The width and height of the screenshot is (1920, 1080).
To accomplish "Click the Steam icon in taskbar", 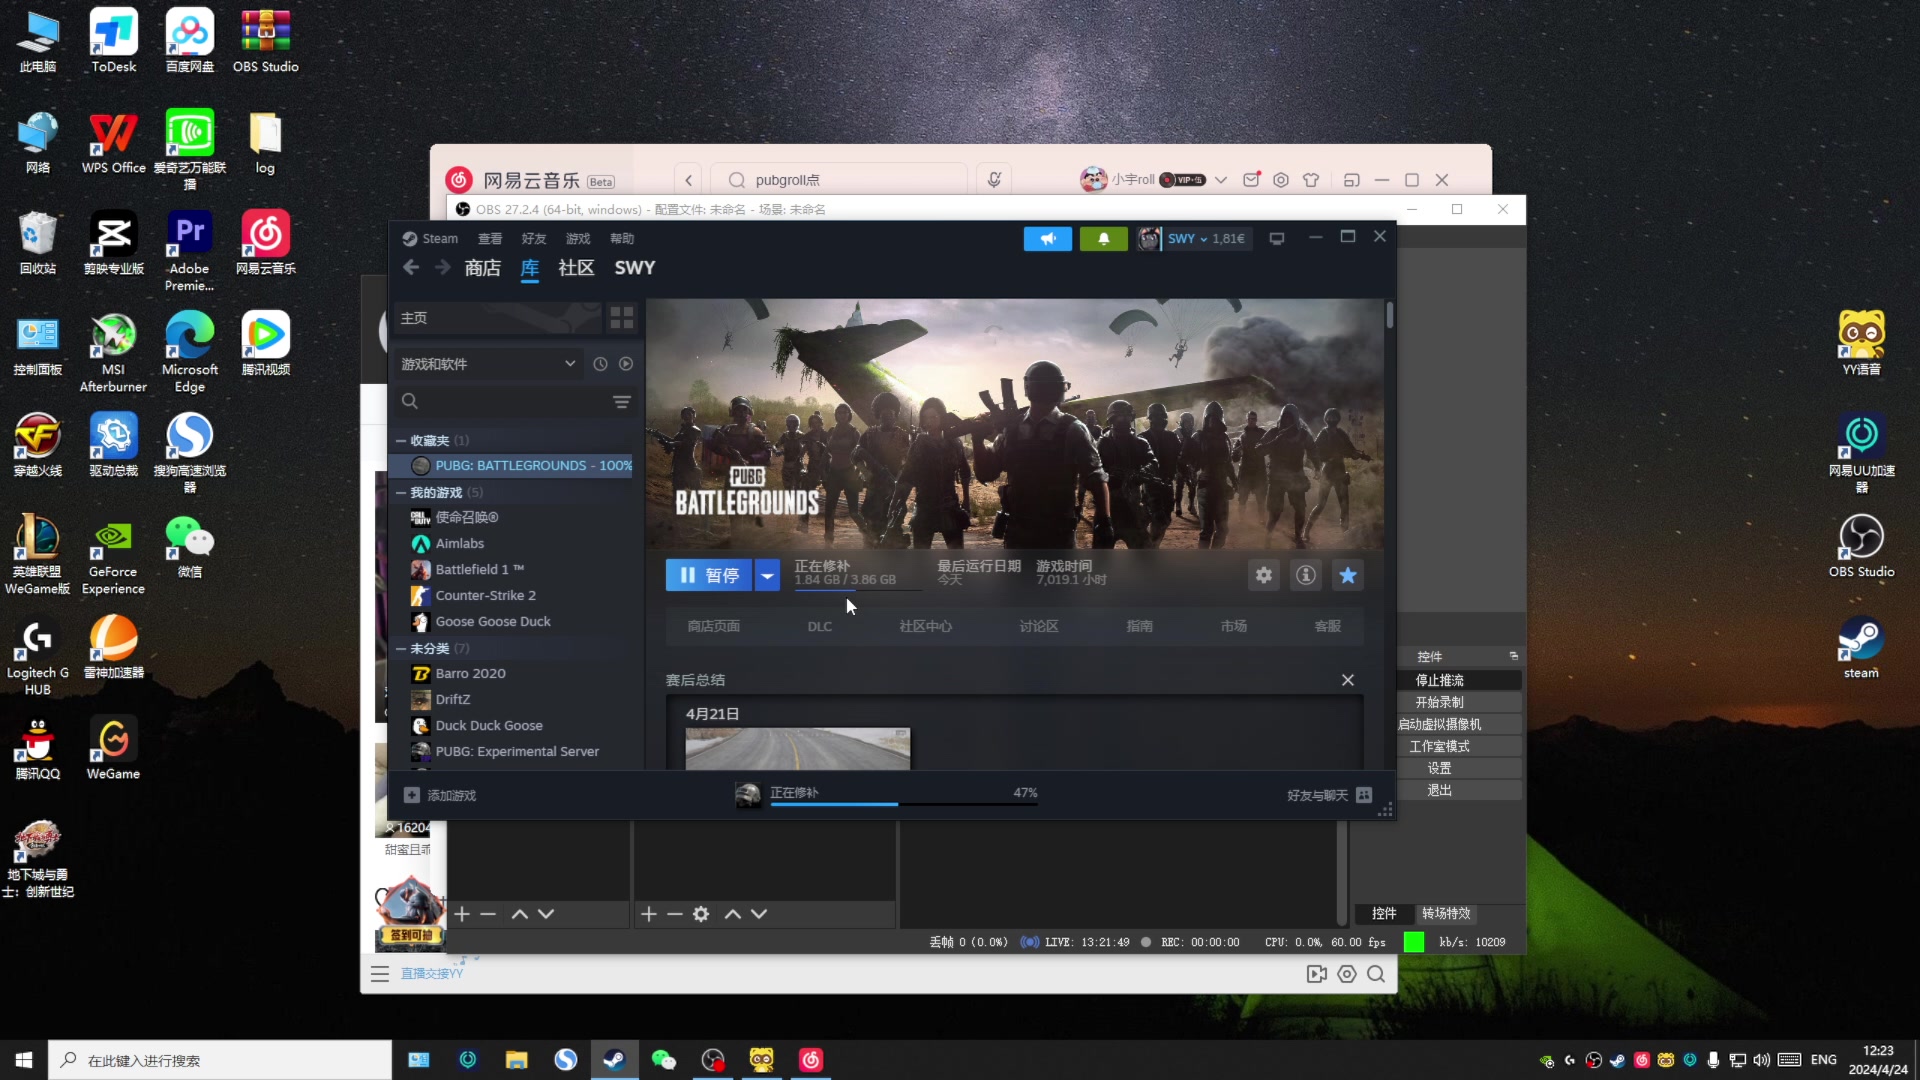I will click(613, 1060).
